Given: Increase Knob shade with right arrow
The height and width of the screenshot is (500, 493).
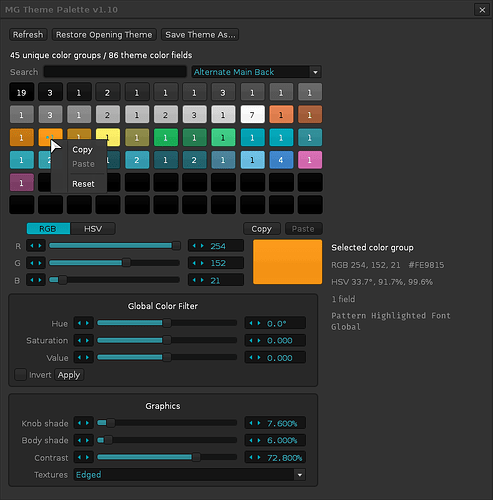Looking at the screenshot, I should coord(87,423).
